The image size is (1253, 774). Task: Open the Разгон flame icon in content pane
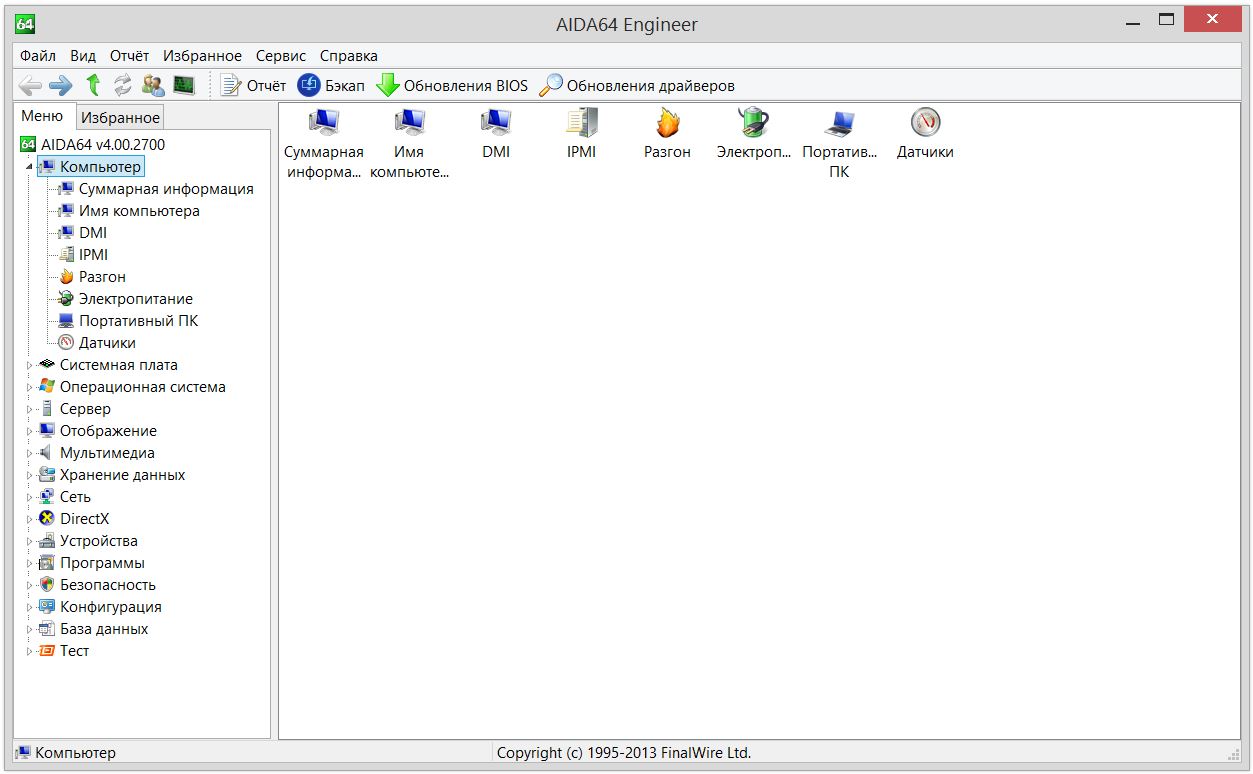(x=667, y=134)
